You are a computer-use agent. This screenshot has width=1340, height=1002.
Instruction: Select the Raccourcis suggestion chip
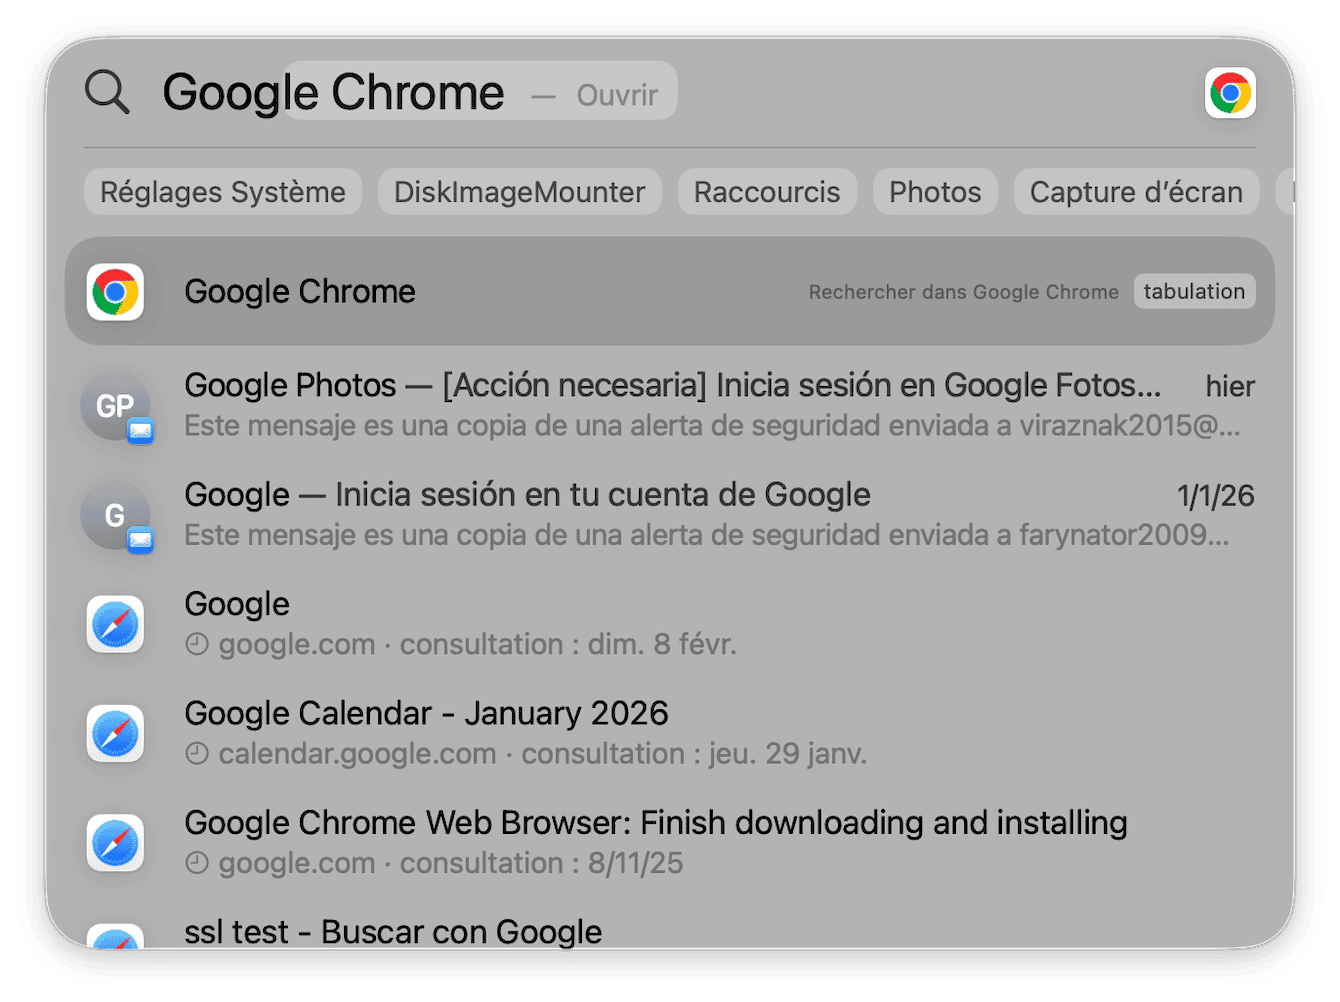pyautogui.click(x=767, y=192)
